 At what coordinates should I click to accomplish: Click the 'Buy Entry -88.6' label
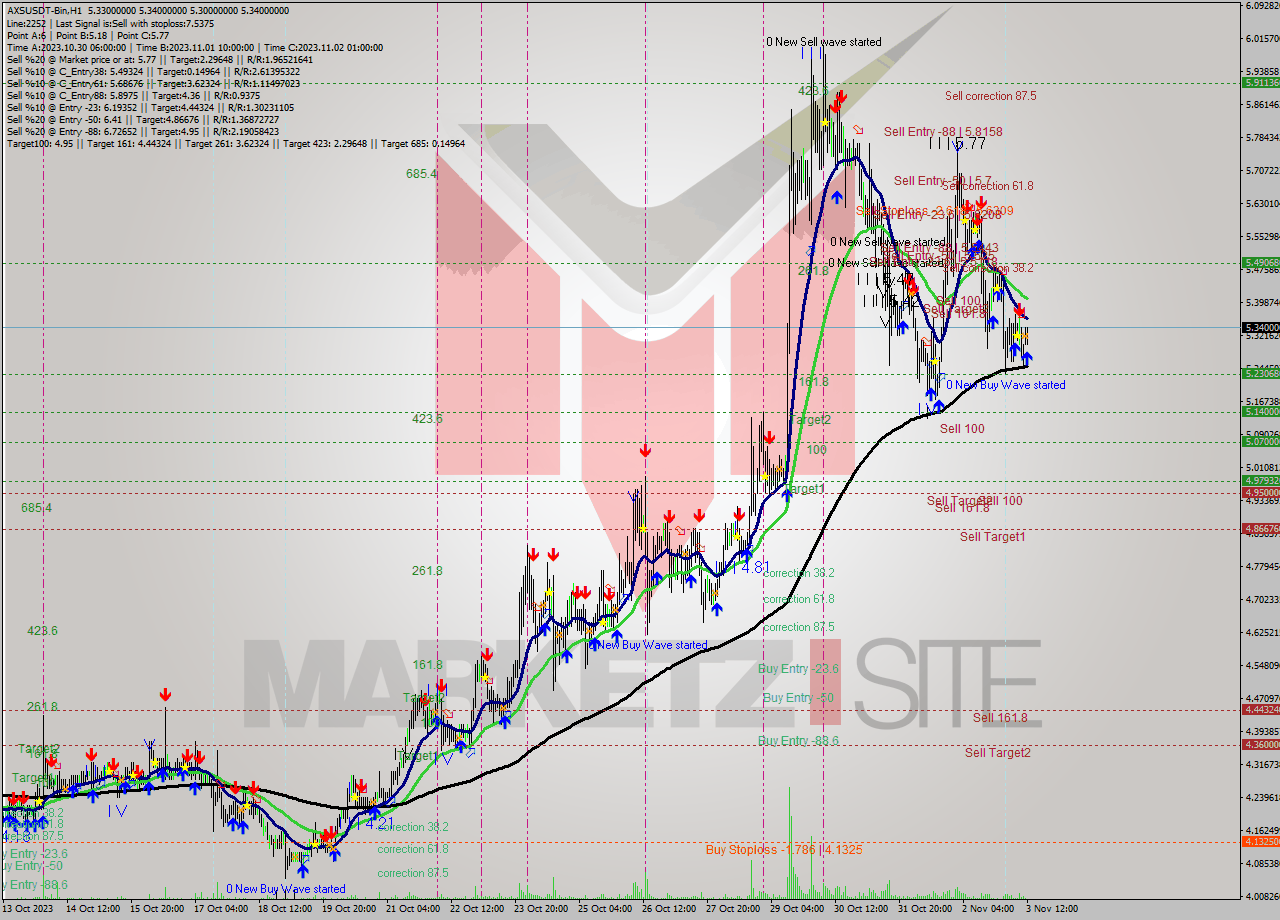pyautogui.click(x=798, y=740)
